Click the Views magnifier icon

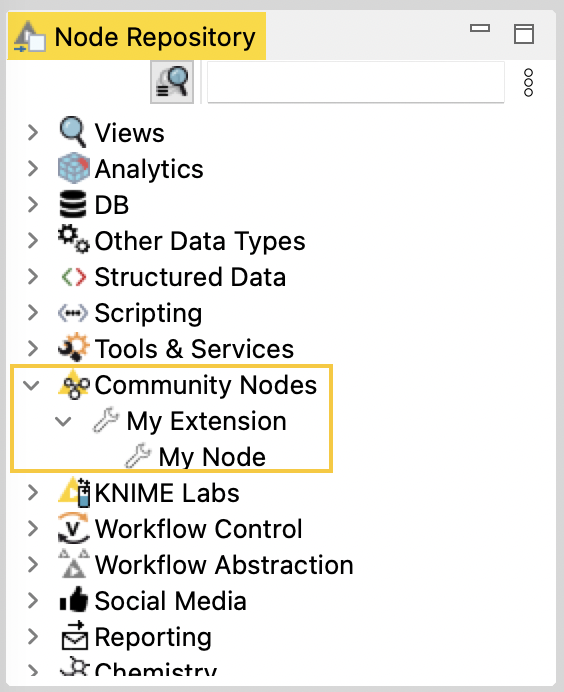[x=73, y=132]
